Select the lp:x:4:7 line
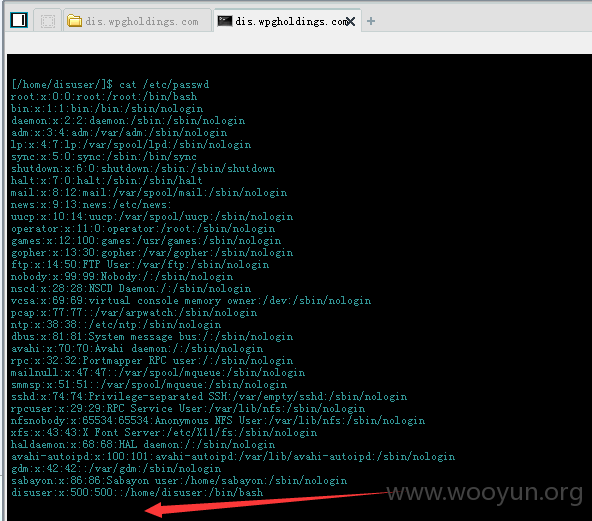Screen dimensions: 592x521 (x=131, y=145)
